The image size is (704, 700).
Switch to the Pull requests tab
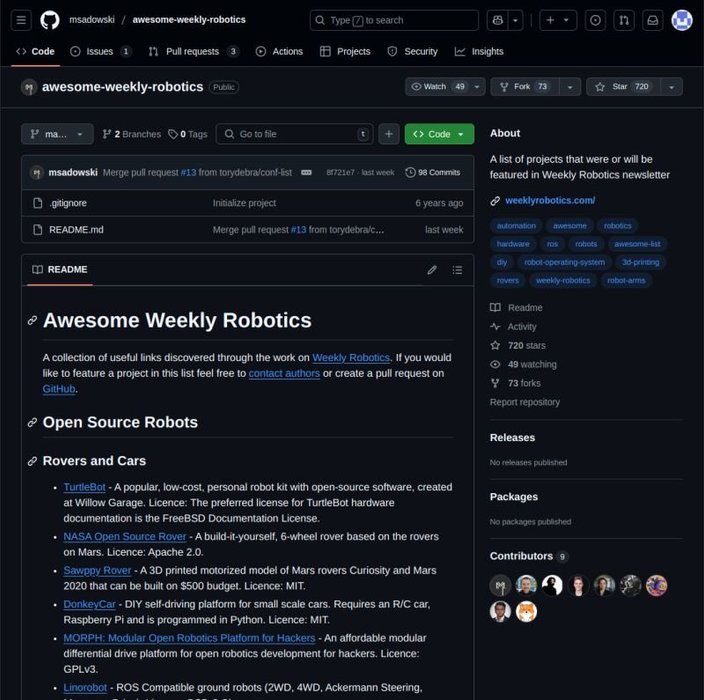[x=194, y=52]
